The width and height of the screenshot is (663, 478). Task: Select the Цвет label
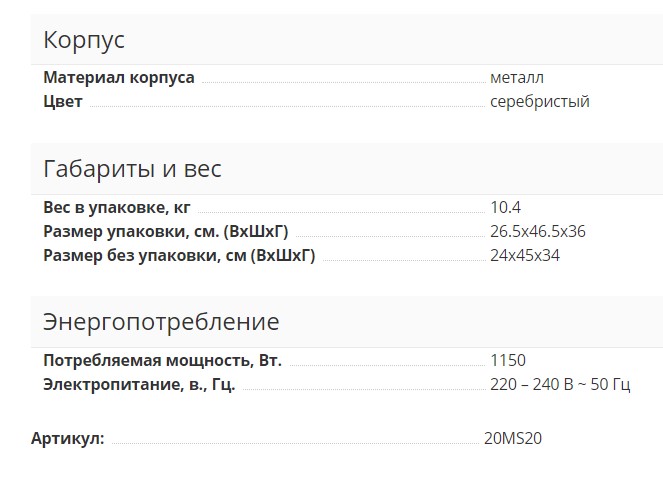click(x=63, y=102)
